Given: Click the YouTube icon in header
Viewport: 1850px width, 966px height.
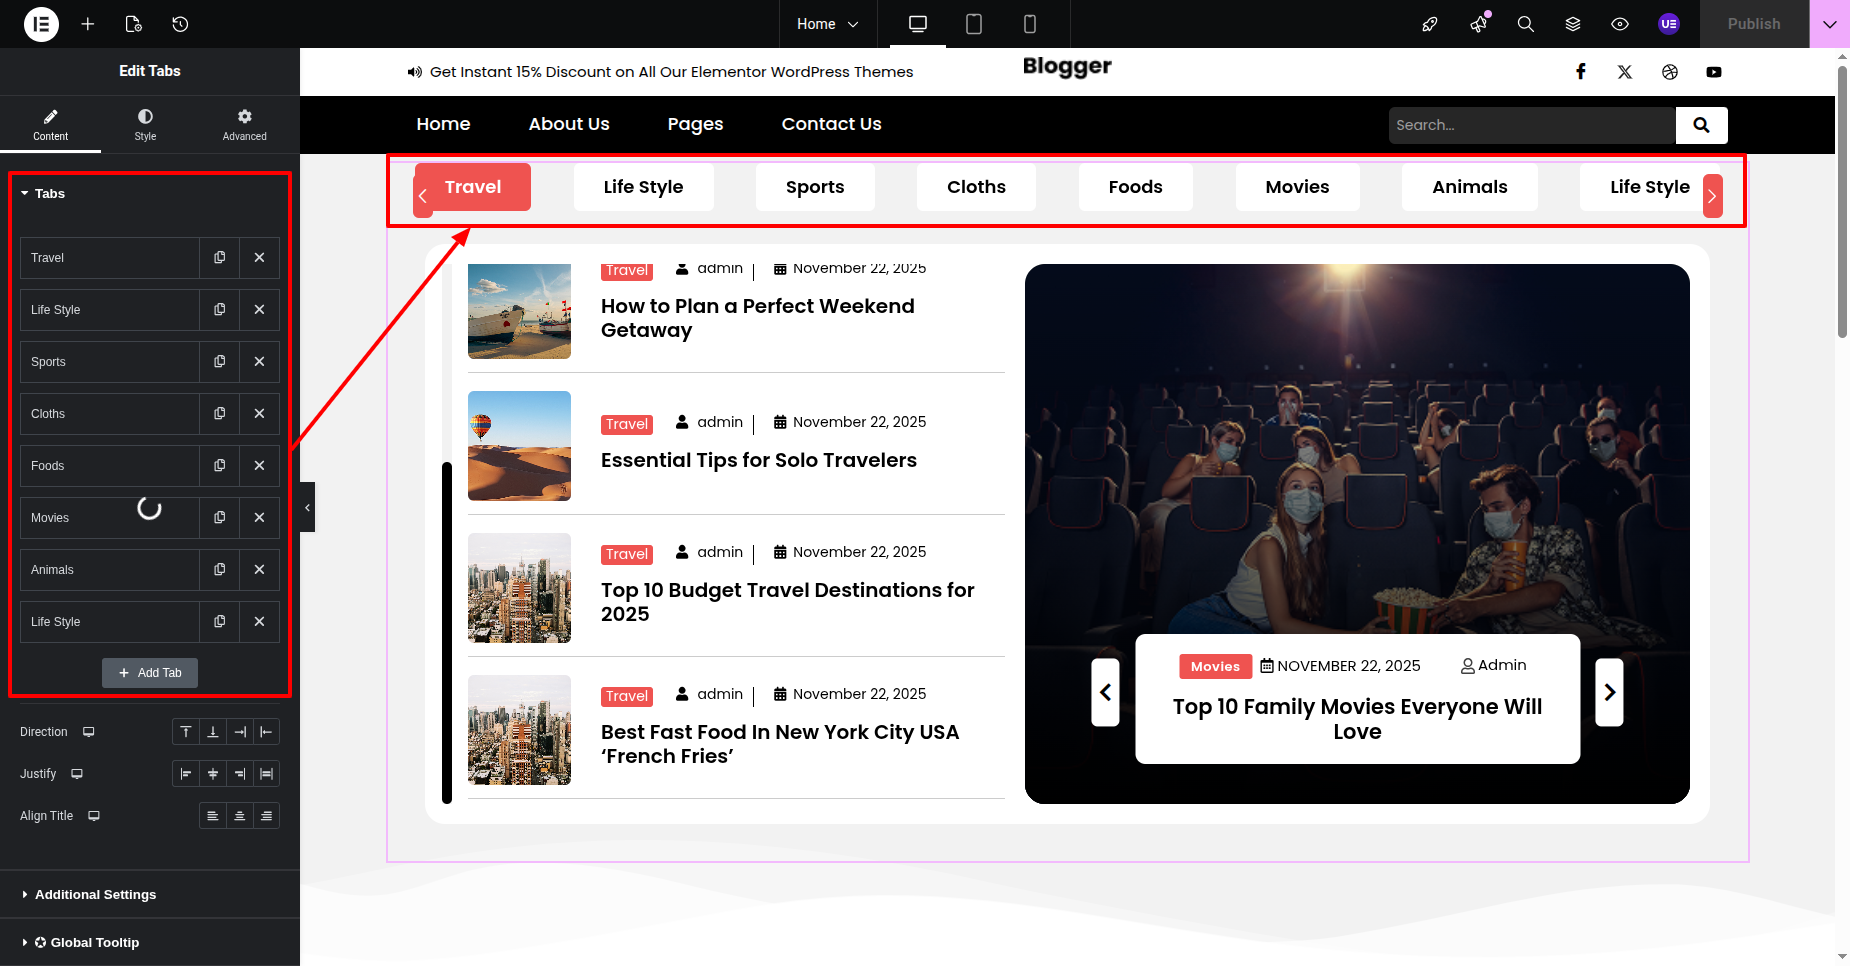Looking at the screenshot, I should (x=1714, y=72).
